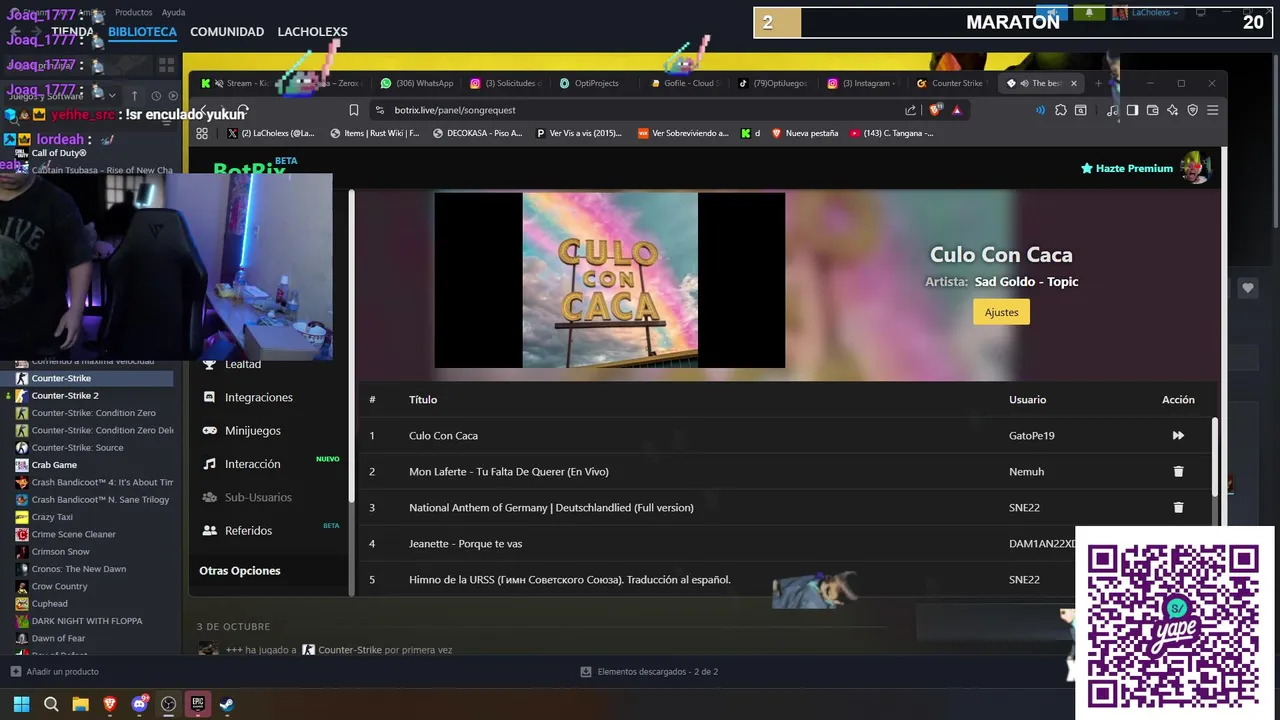Screen dimensions: 1280x720
Task: Open Brave Wallet icon
Action: point(1153,110)
